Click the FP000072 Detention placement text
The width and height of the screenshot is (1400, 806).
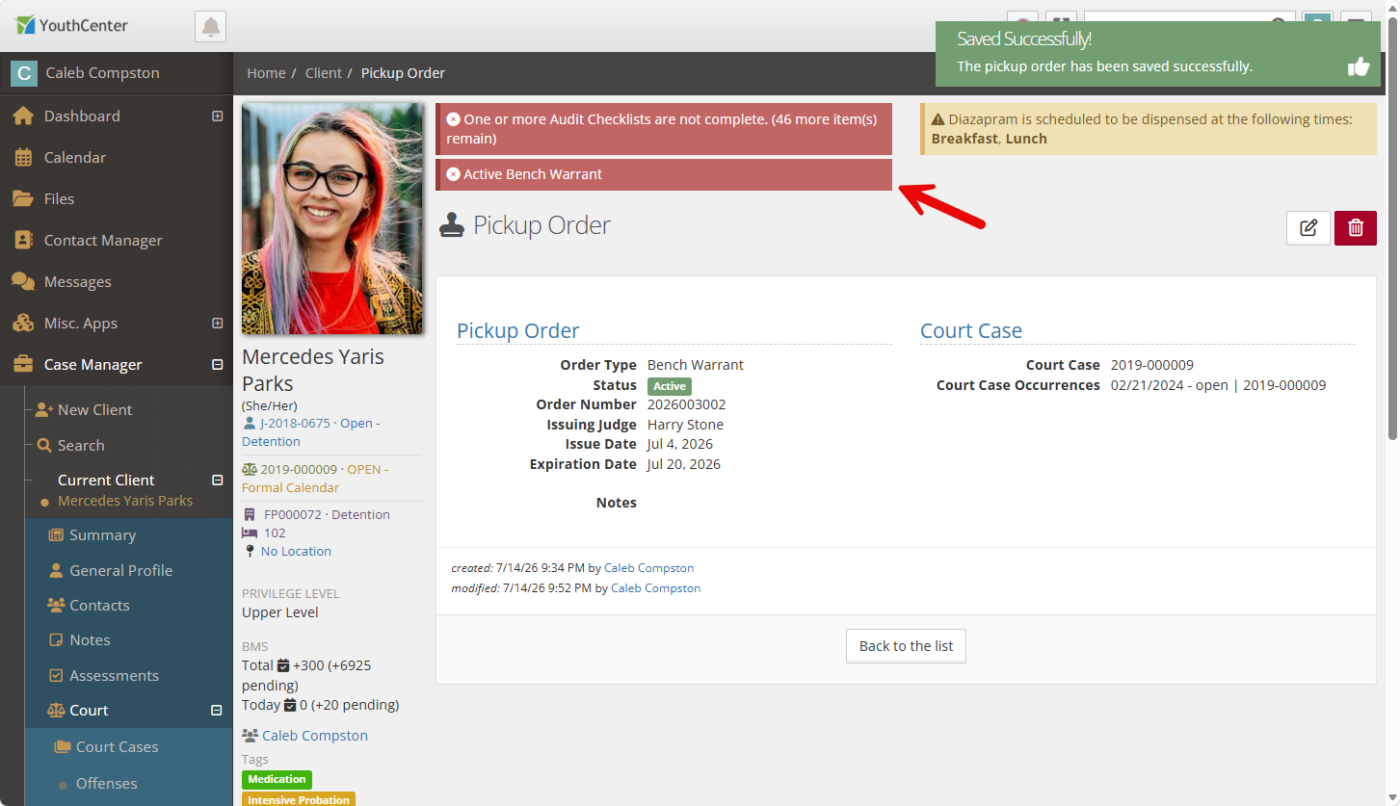(327, 514)
